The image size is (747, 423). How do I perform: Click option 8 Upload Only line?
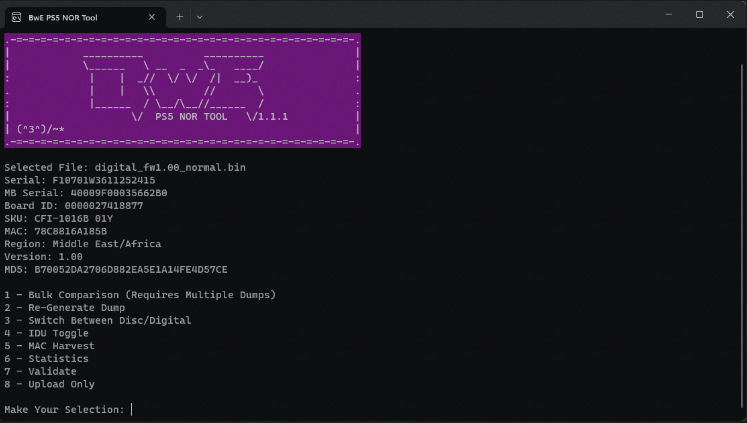(x=50, y=384)
